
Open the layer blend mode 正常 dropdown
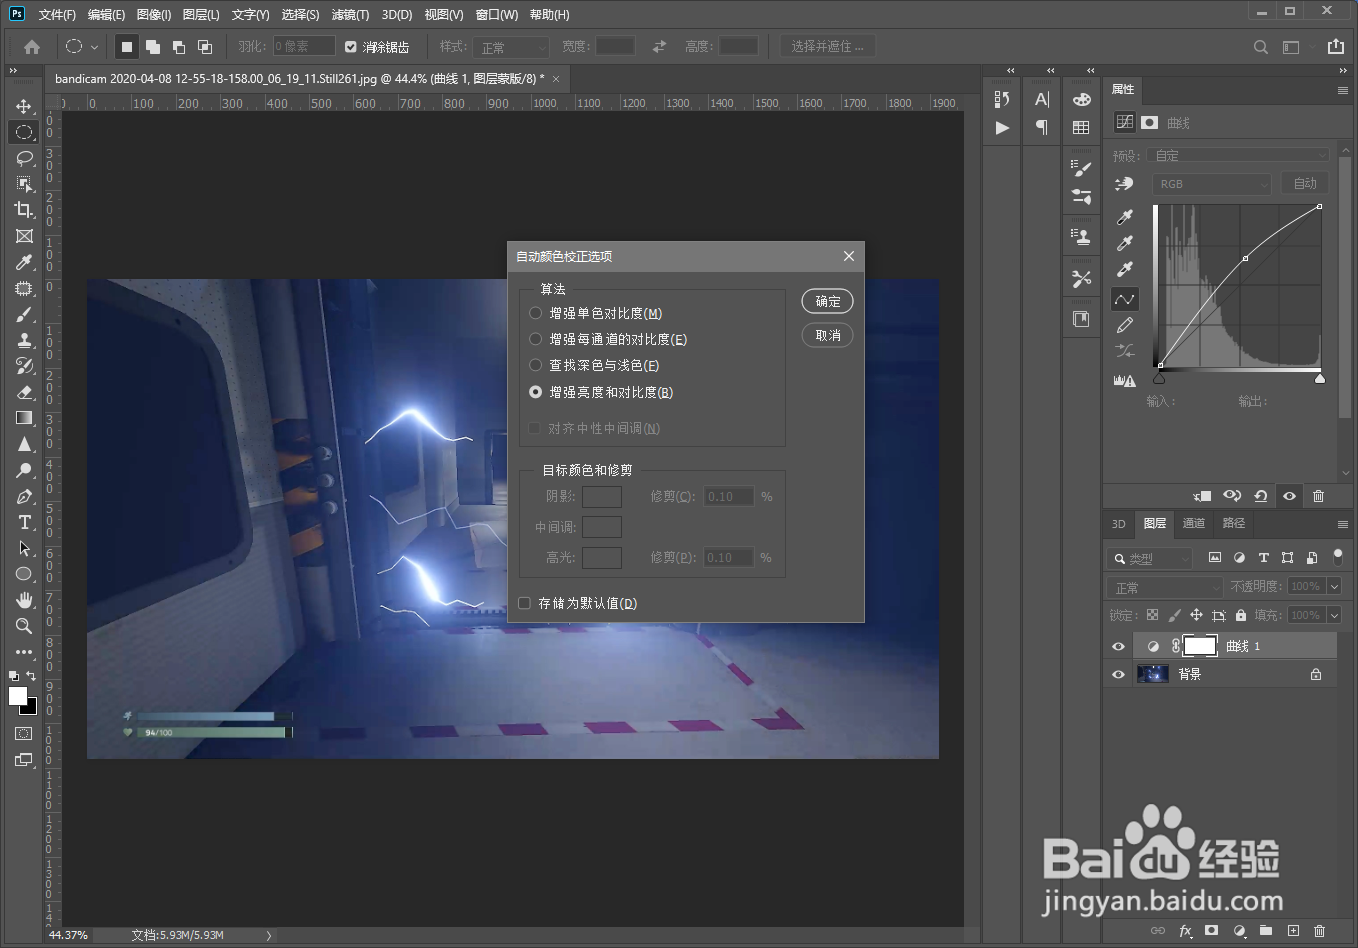(x=1164, y=587)
